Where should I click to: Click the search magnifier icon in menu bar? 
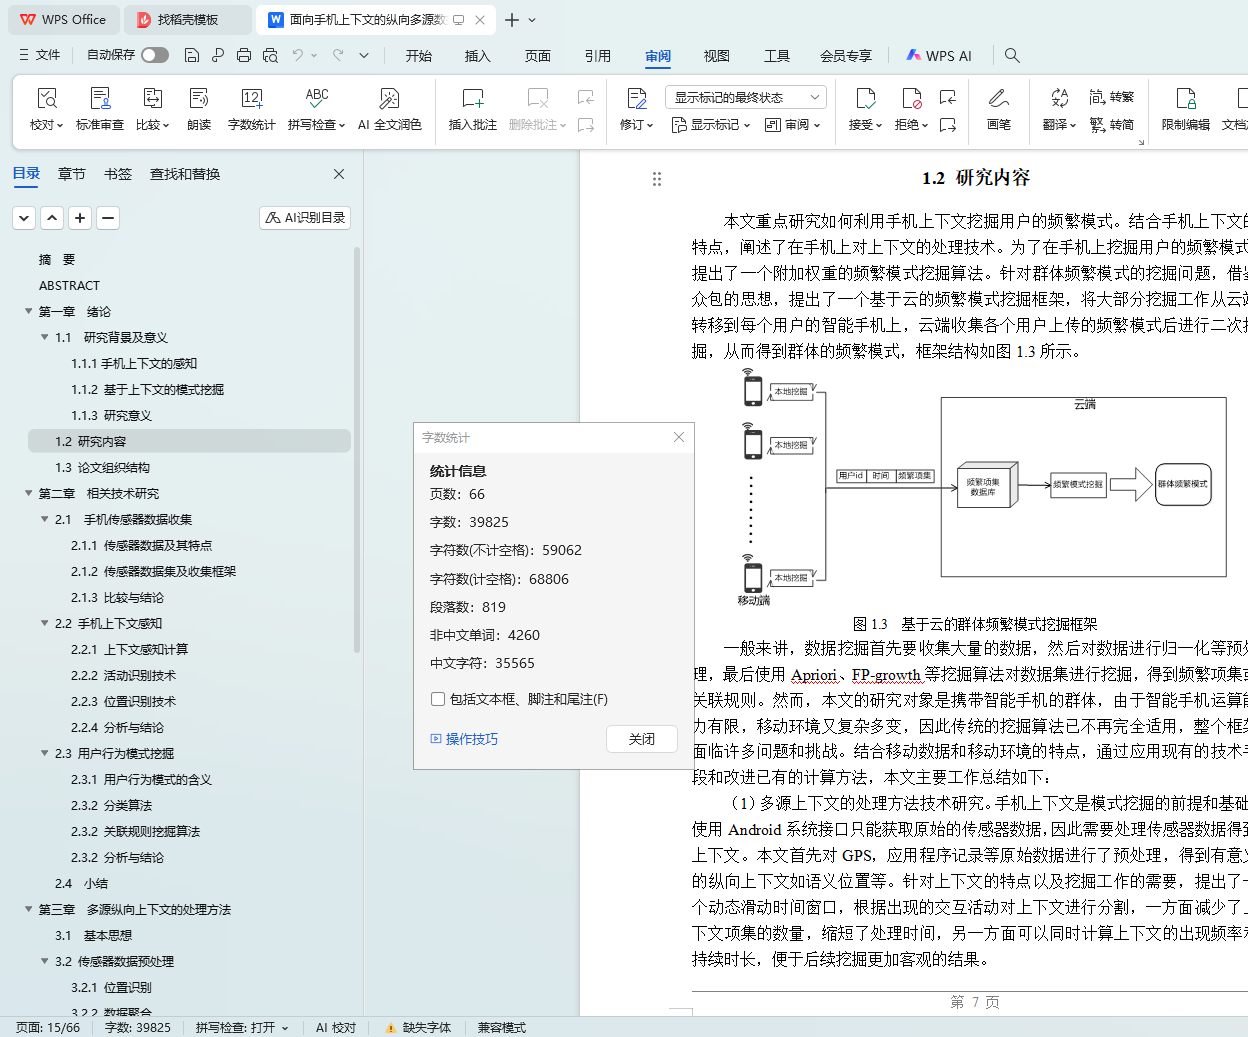(1012, 56)
